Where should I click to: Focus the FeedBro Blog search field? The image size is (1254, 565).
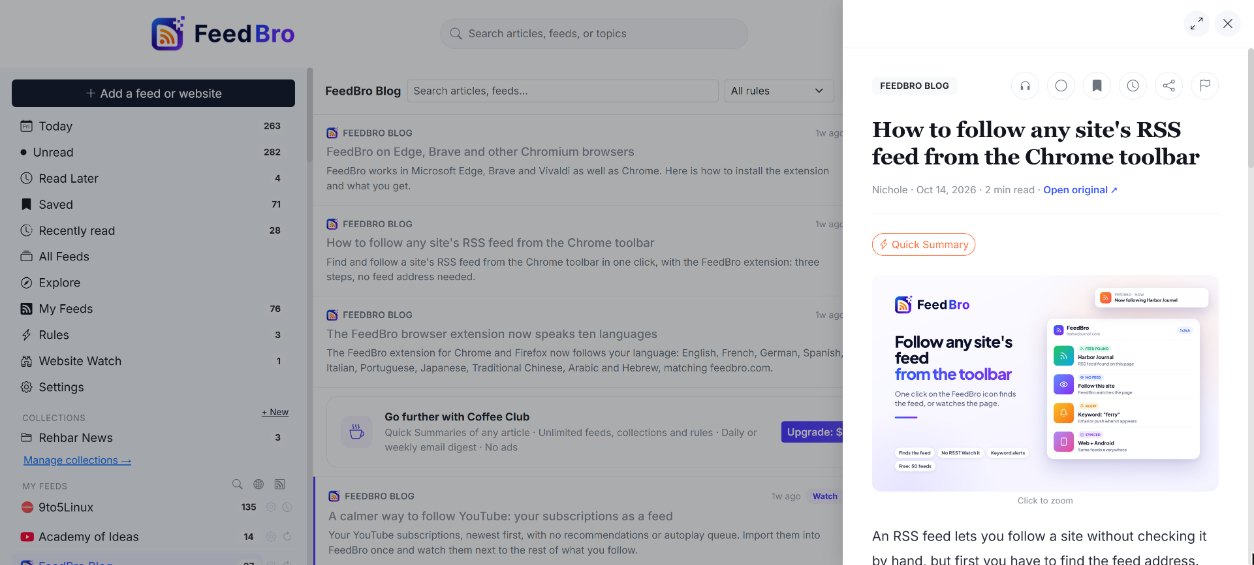pos(563,91)
